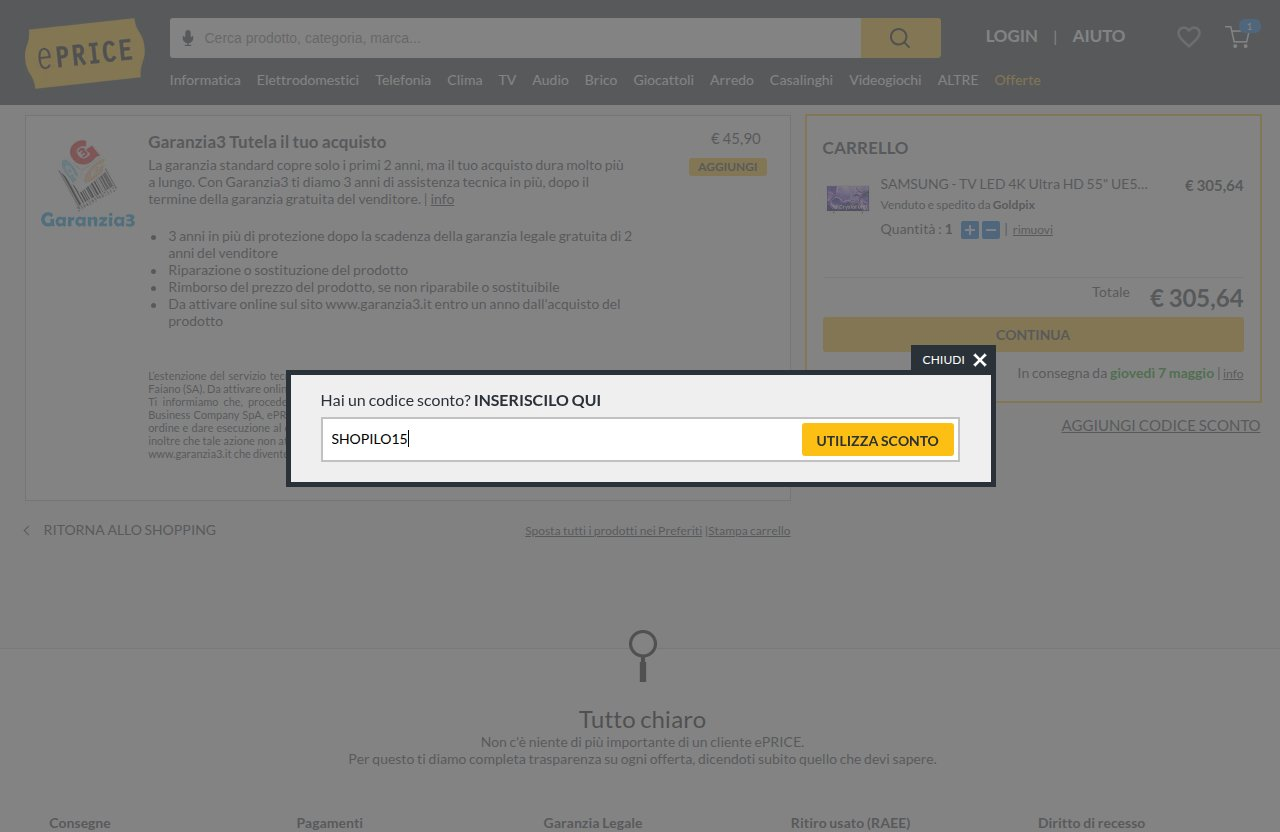This screenshot has height=832, width=1280.
Task: Click the CARRELLO heading
Action: click(x=865, y=148)
